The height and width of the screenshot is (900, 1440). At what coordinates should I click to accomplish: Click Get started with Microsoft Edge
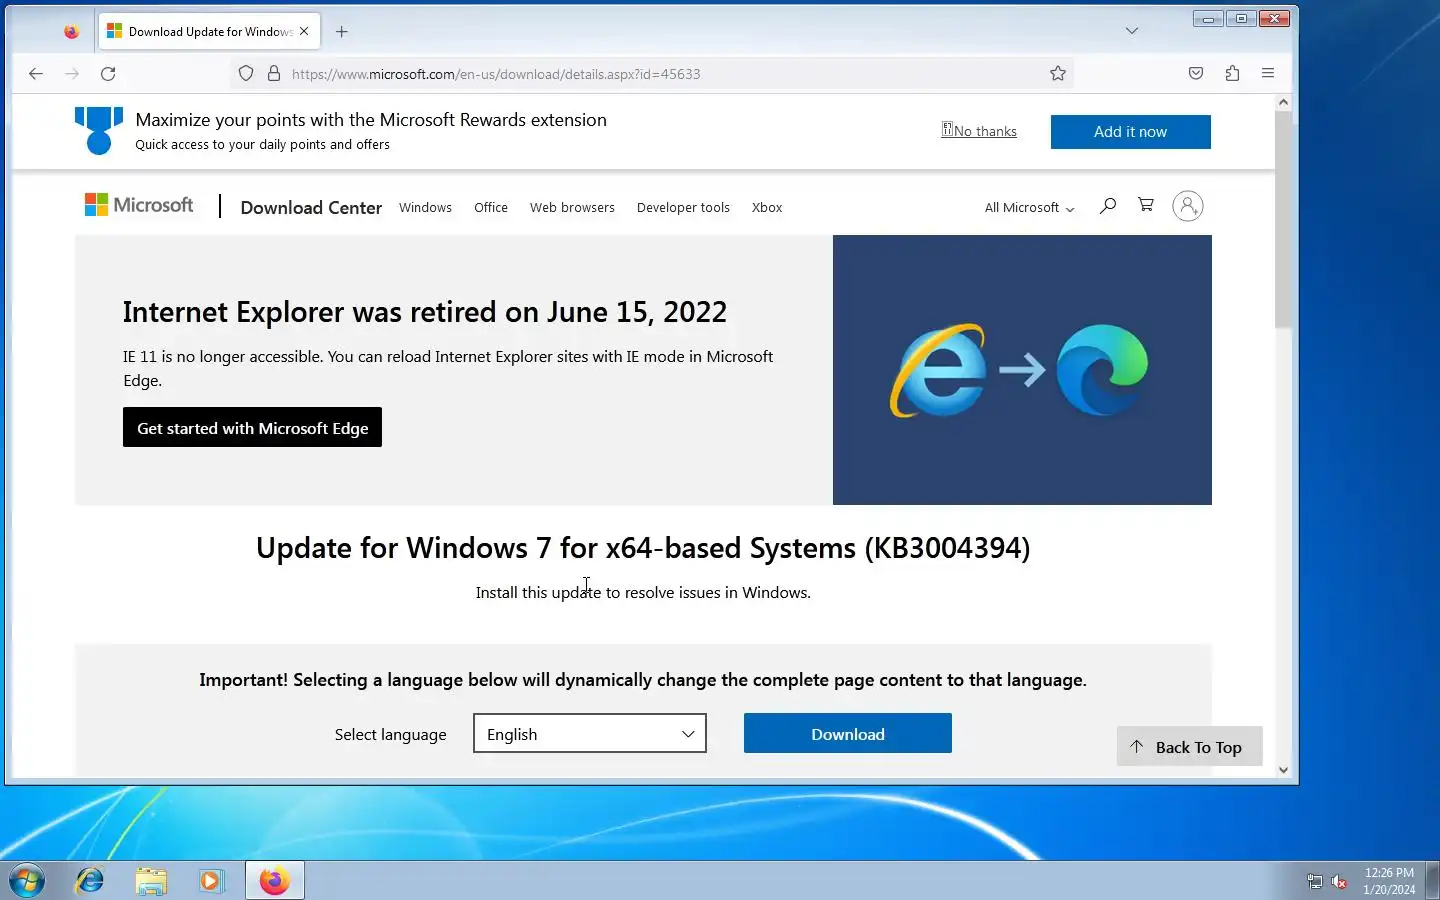(x=252, y=427)
